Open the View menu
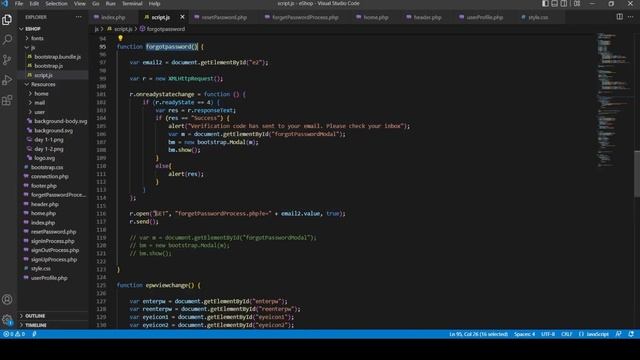Viewport: 640px width, 360px height. coord(80,4)
